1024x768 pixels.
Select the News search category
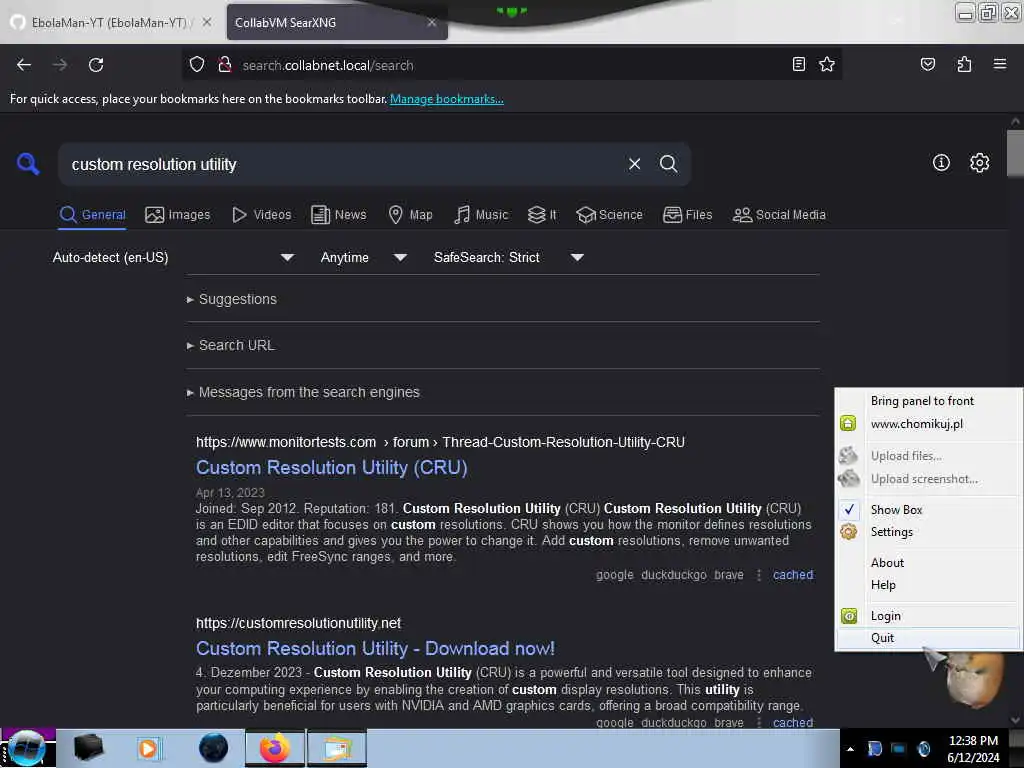click(338, 215)
